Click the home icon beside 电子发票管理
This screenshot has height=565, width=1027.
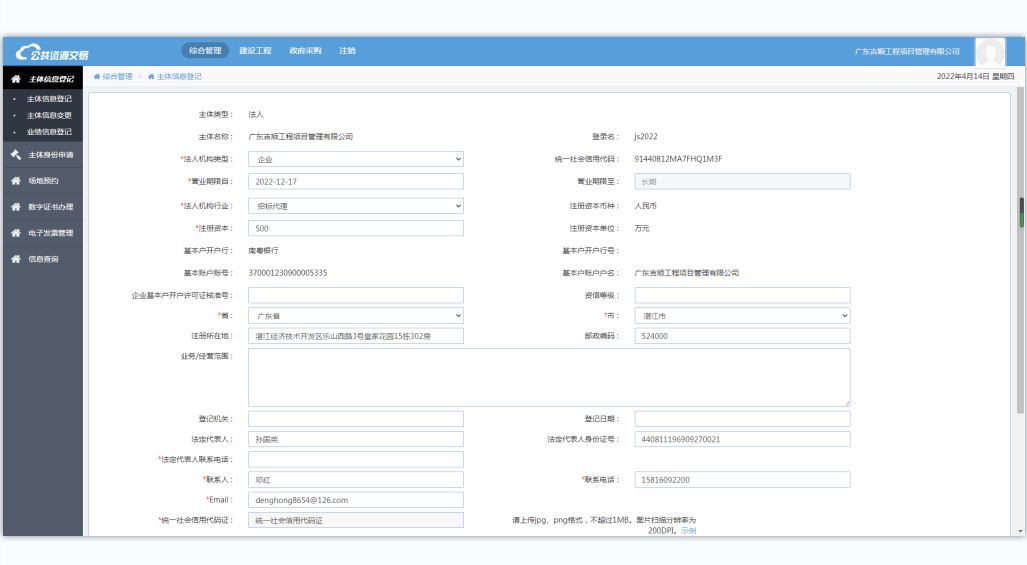(x=16, y=233)
